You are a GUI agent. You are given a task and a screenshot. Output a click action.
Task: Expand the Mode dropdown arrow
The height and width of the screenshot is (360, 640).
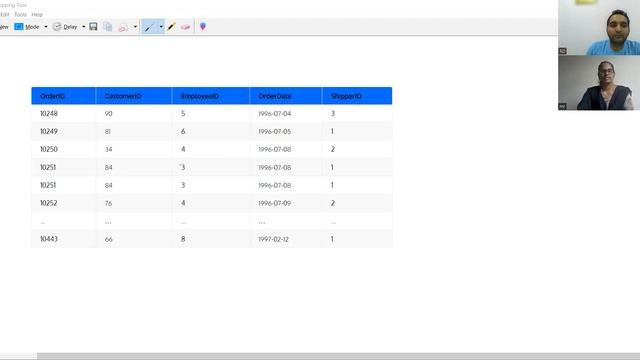(x=46, y=27)
